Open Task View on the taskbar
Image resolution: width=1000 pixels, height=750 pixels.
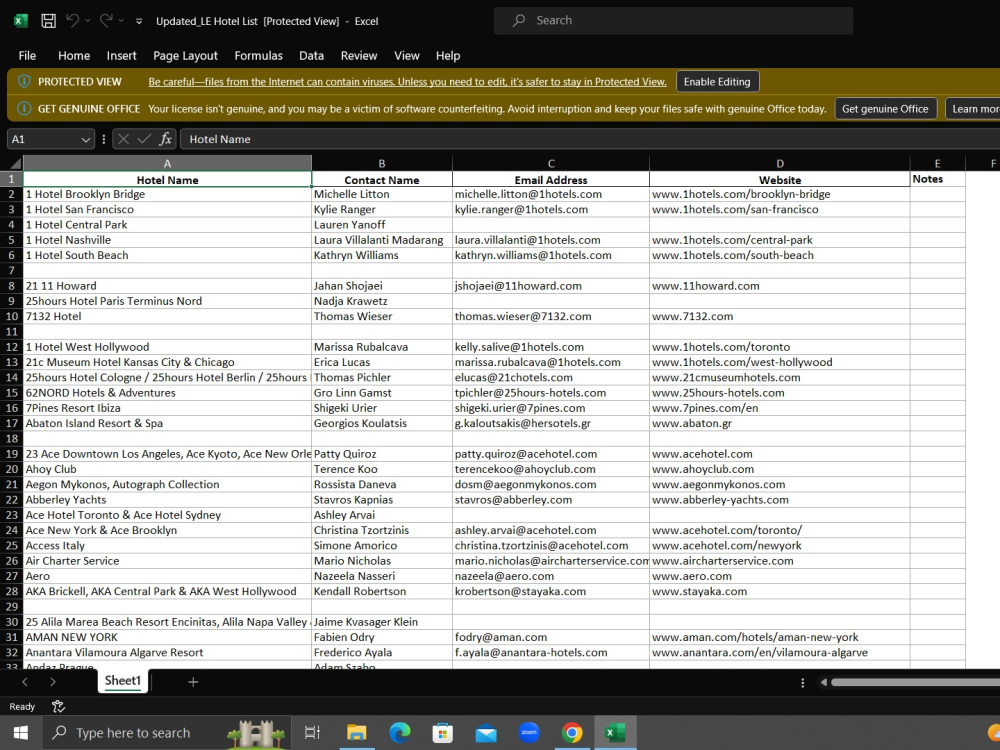[312, 733]
